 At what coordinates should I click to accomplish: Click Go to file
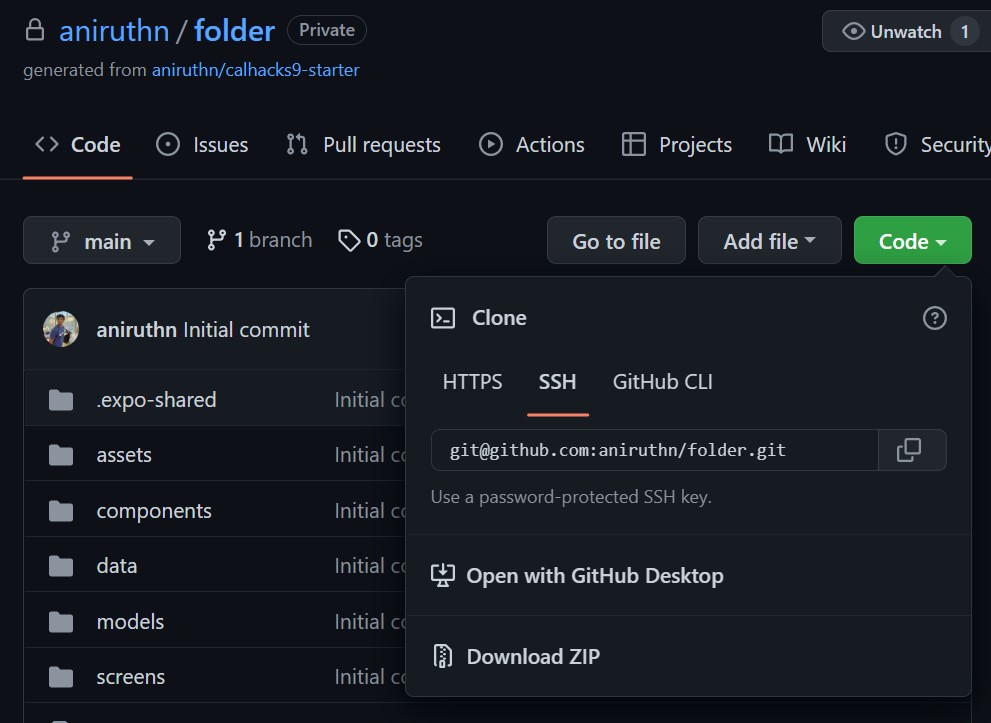point(615,240)
